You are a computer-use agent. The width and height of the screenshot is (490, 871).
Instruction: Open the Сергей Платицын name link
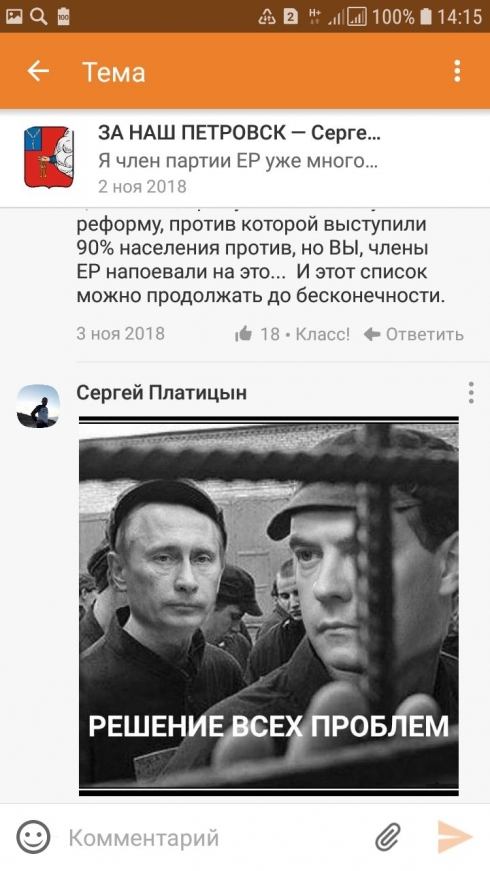tap(162, 393)
